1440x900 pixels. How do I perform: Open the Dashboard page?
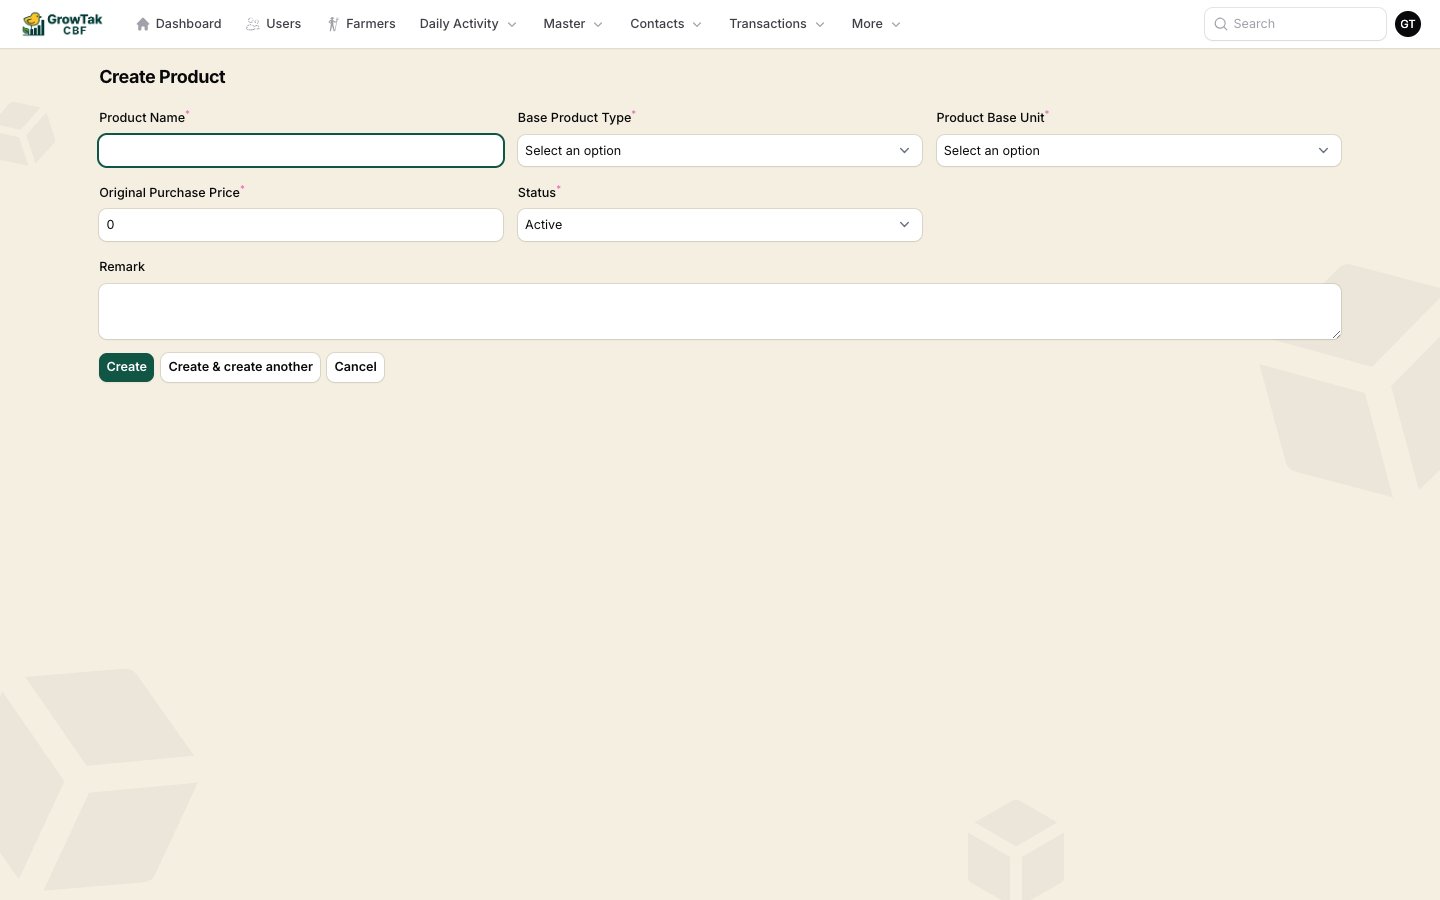[179, 24]
